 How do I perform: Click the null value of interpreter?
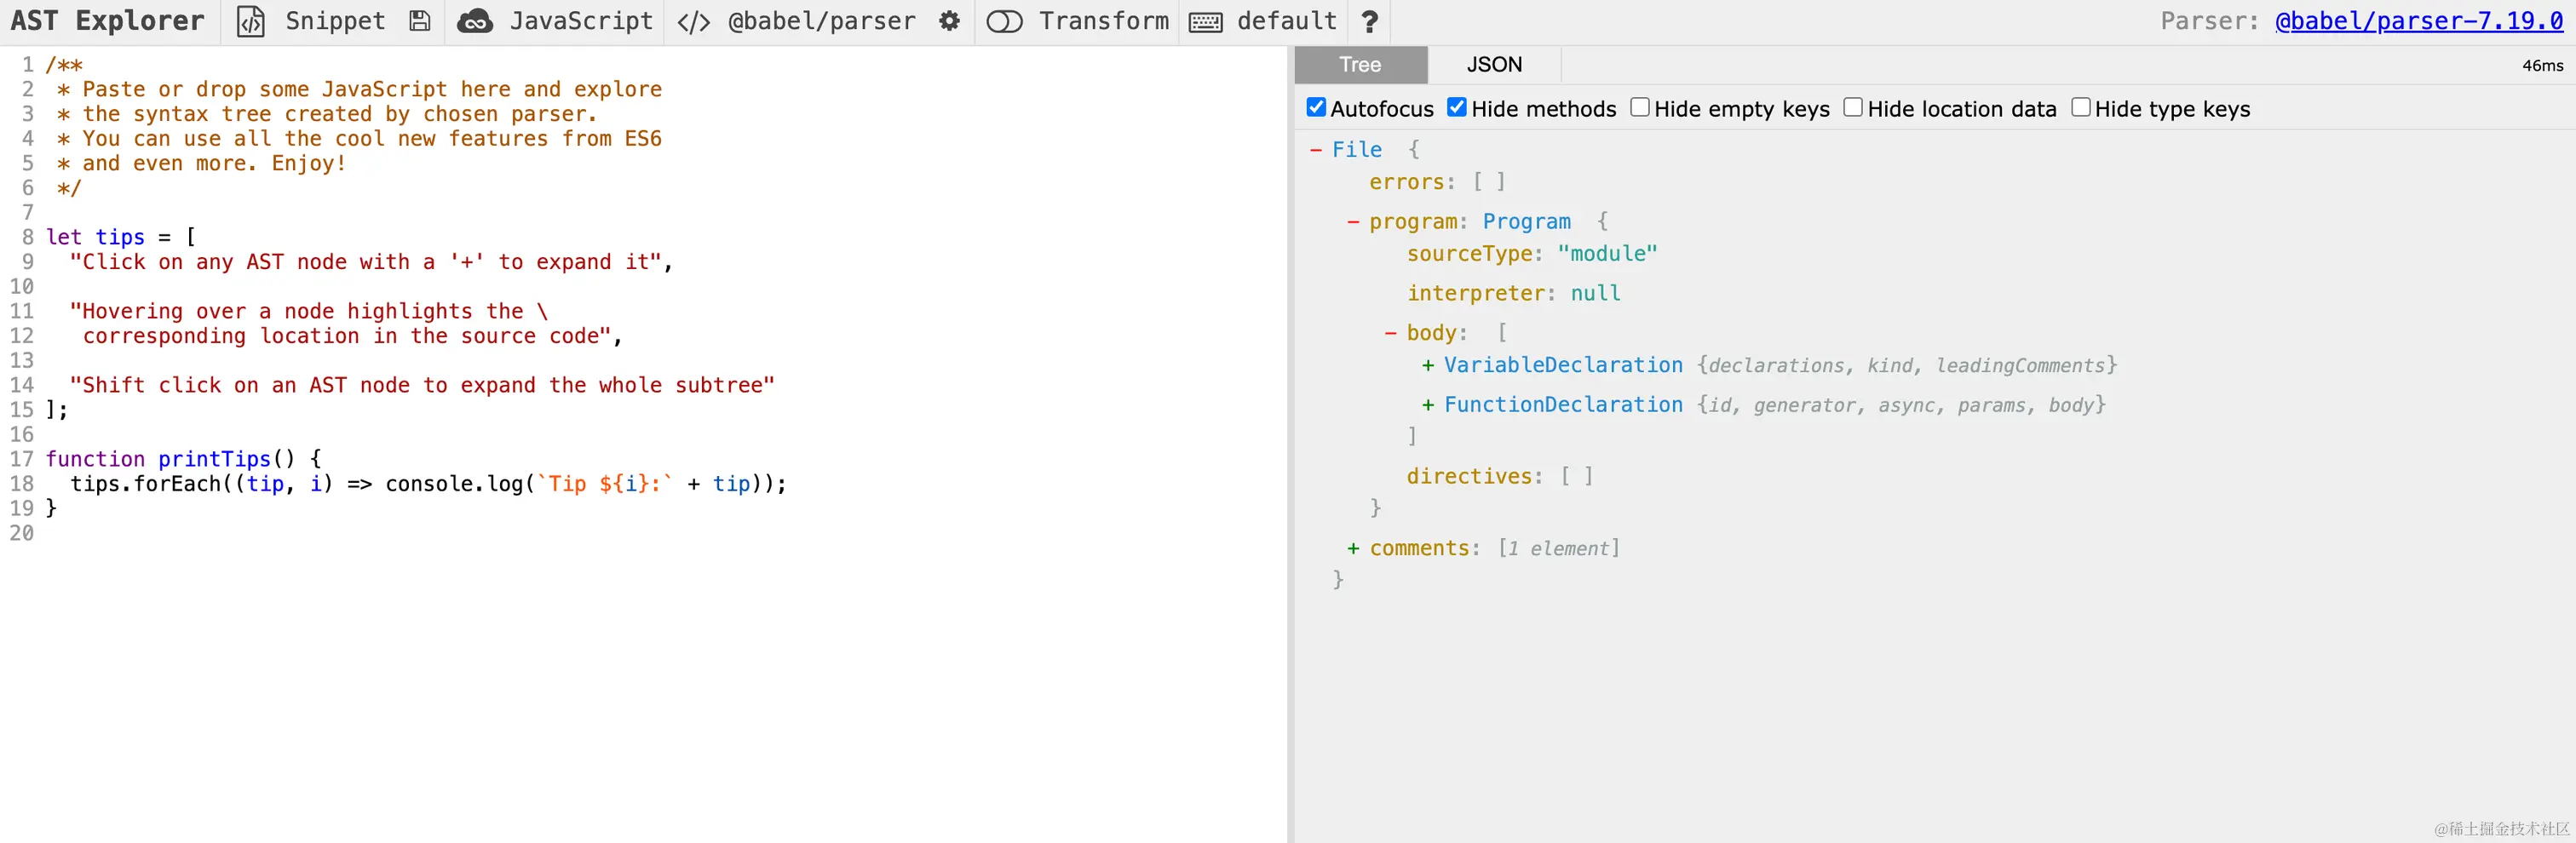(1595, 294)
